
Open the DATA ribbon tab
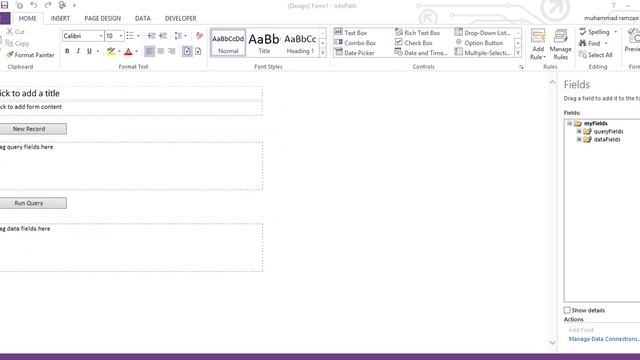click(142, 18)
